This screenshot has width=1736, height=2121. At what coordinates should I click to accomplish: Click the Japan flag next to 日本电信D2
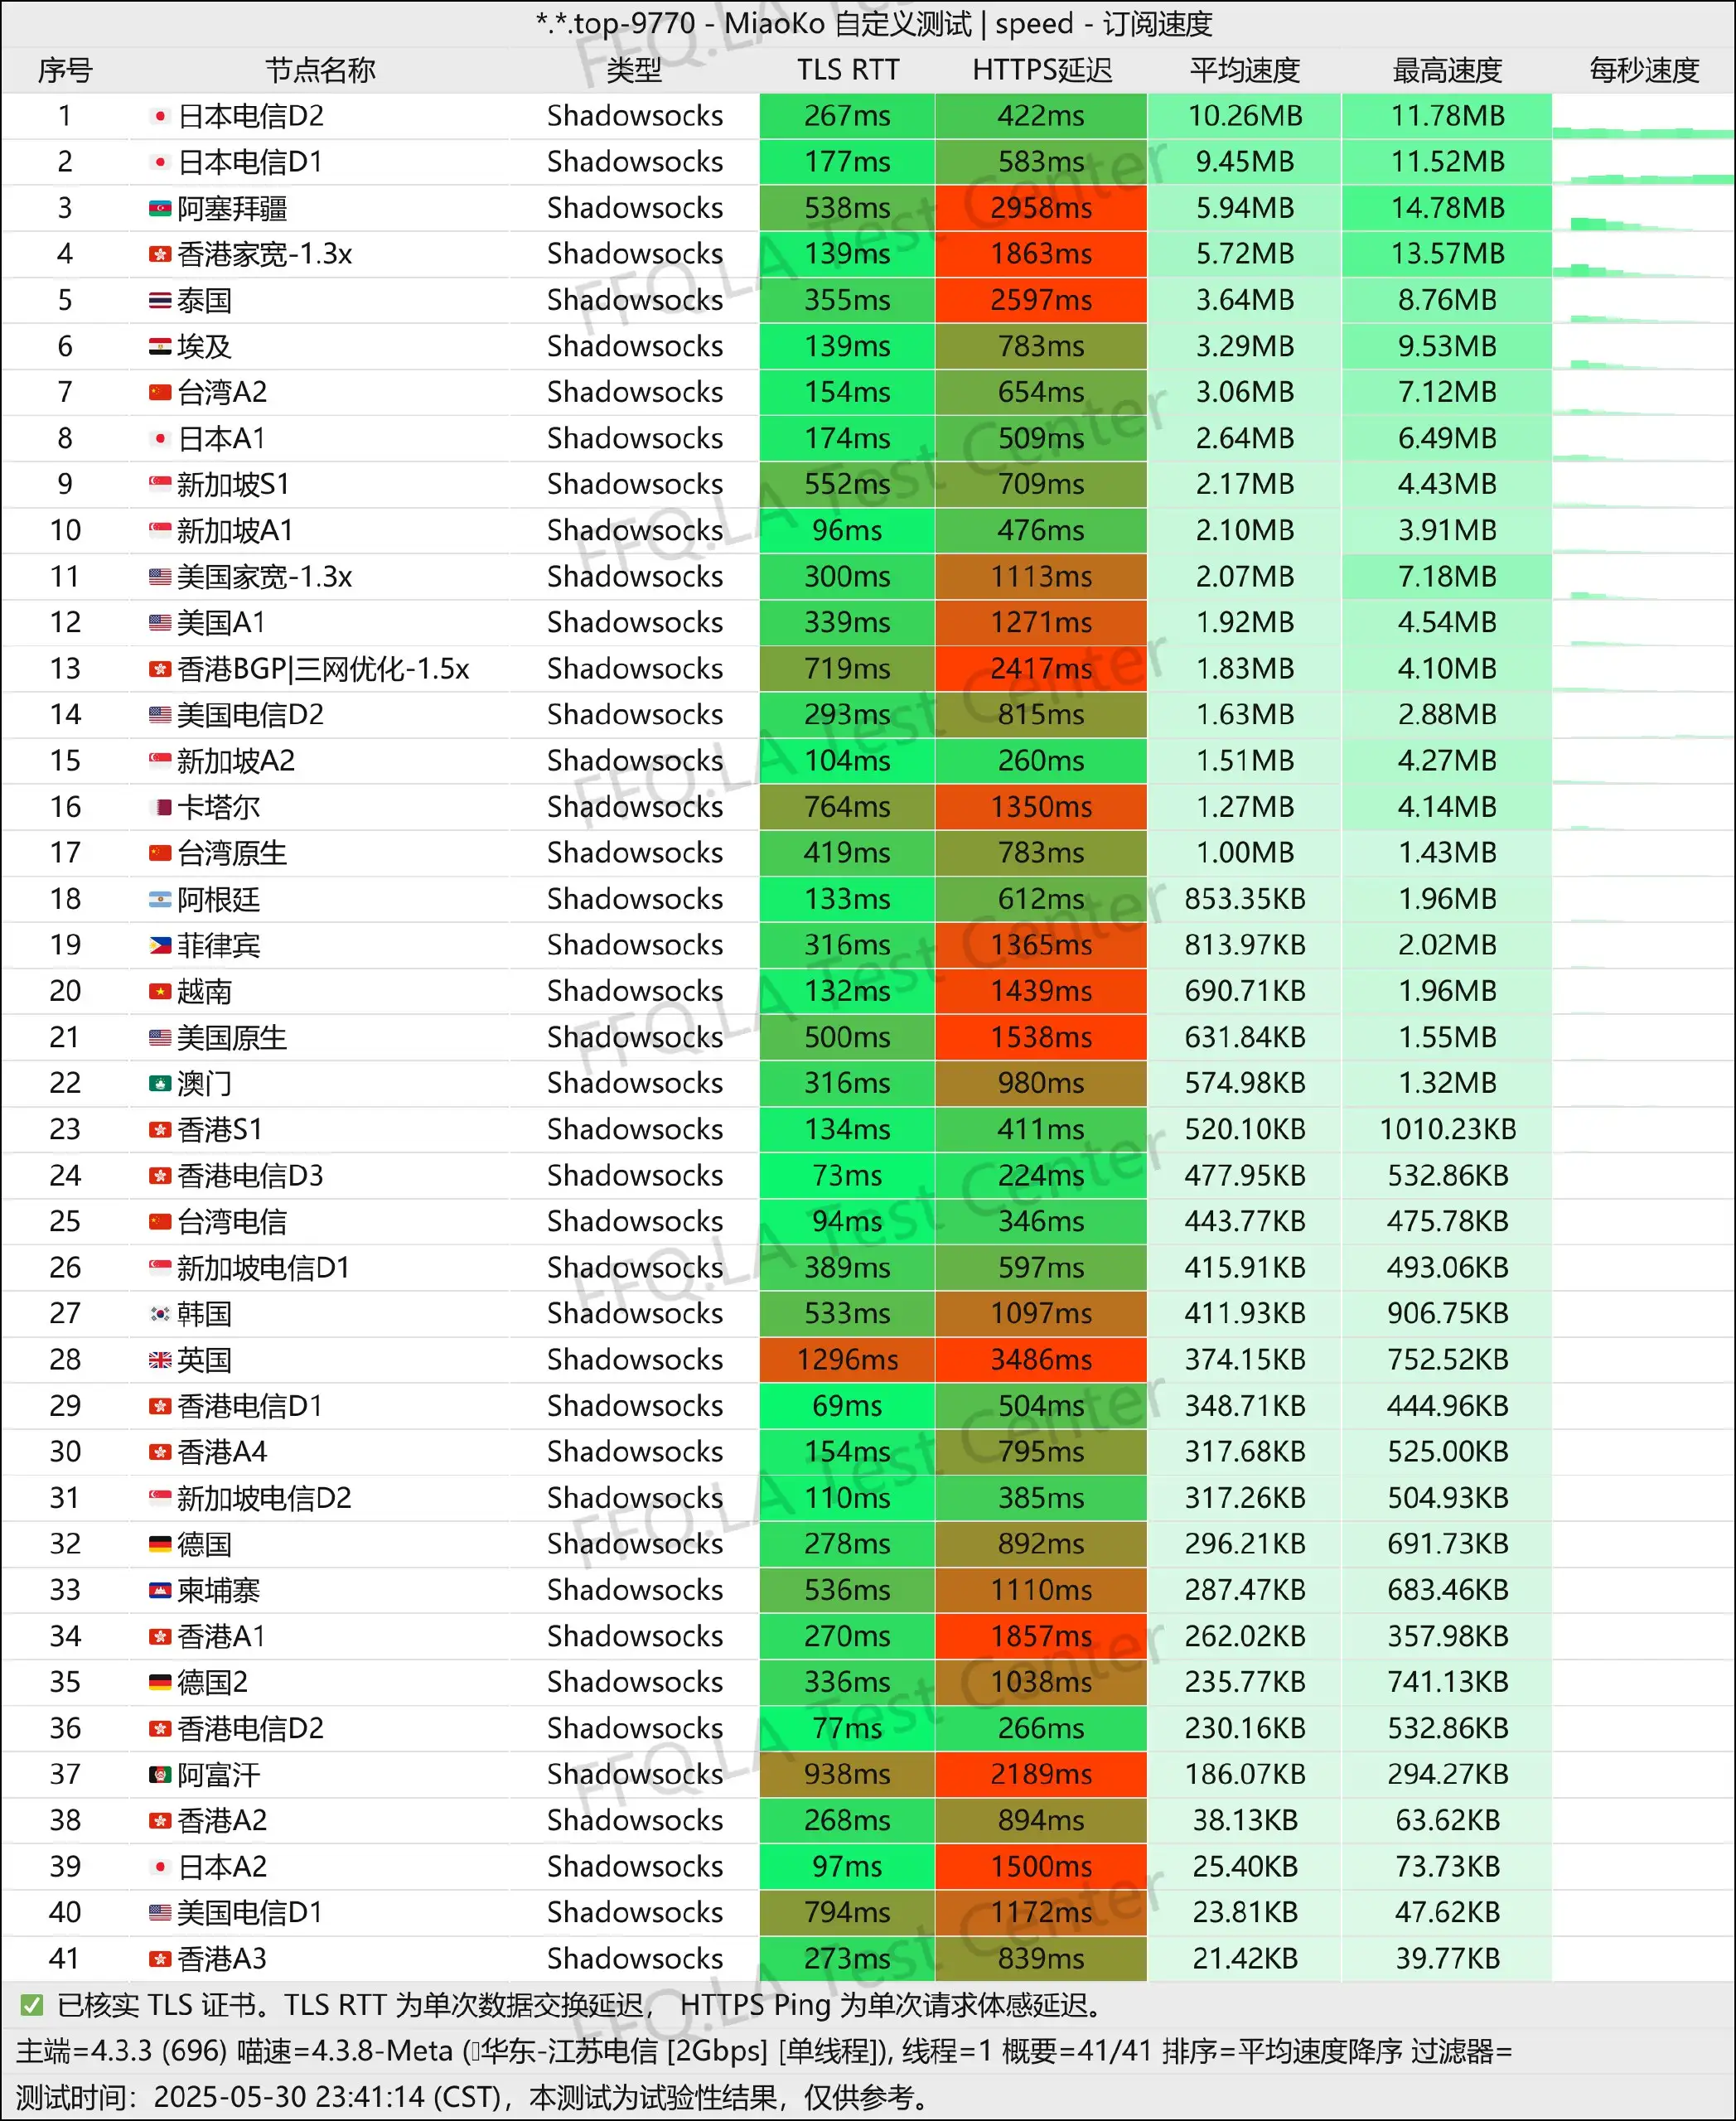[160, 116]
